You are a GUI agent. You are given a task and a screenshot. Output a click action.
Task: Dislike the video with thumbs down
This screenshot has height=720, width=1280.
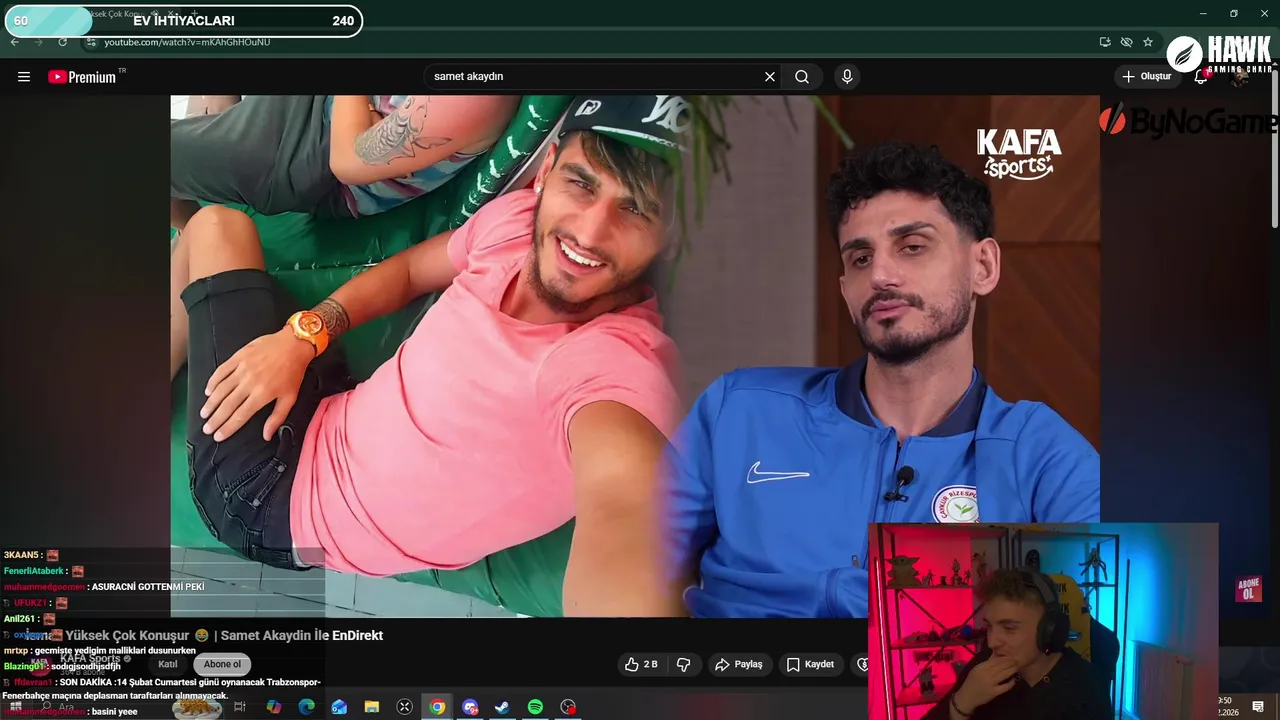[x=684, y=664]
